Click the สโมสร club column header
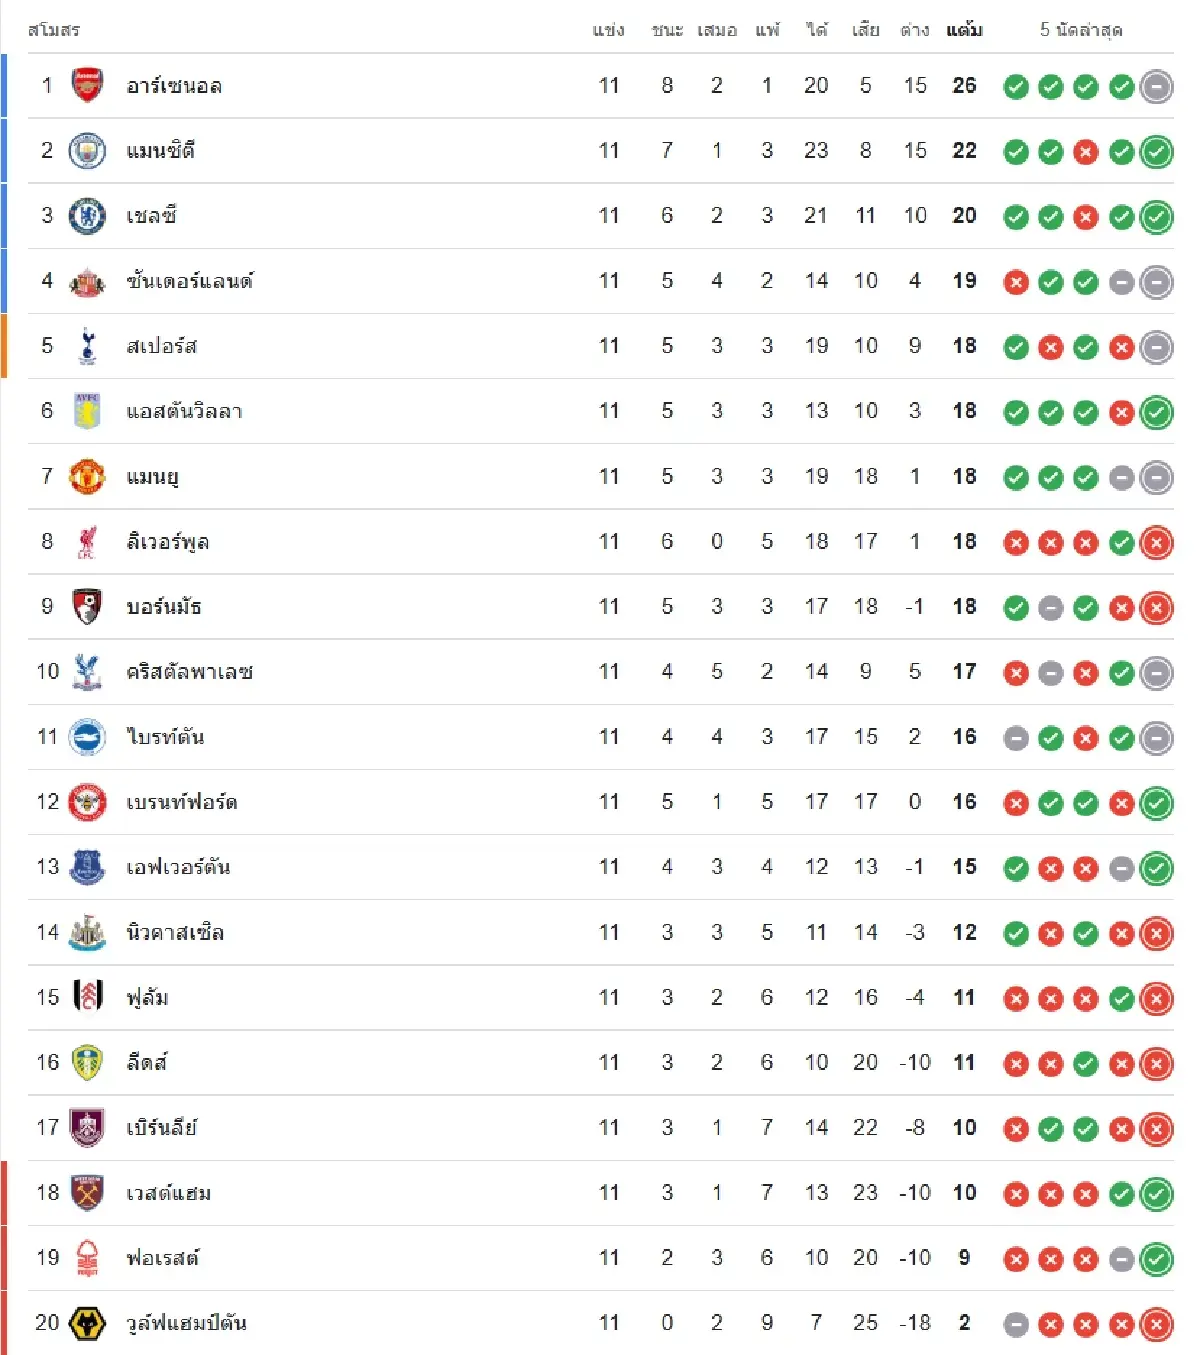This screenshot has width=1200, height=1355. (54, 30)
